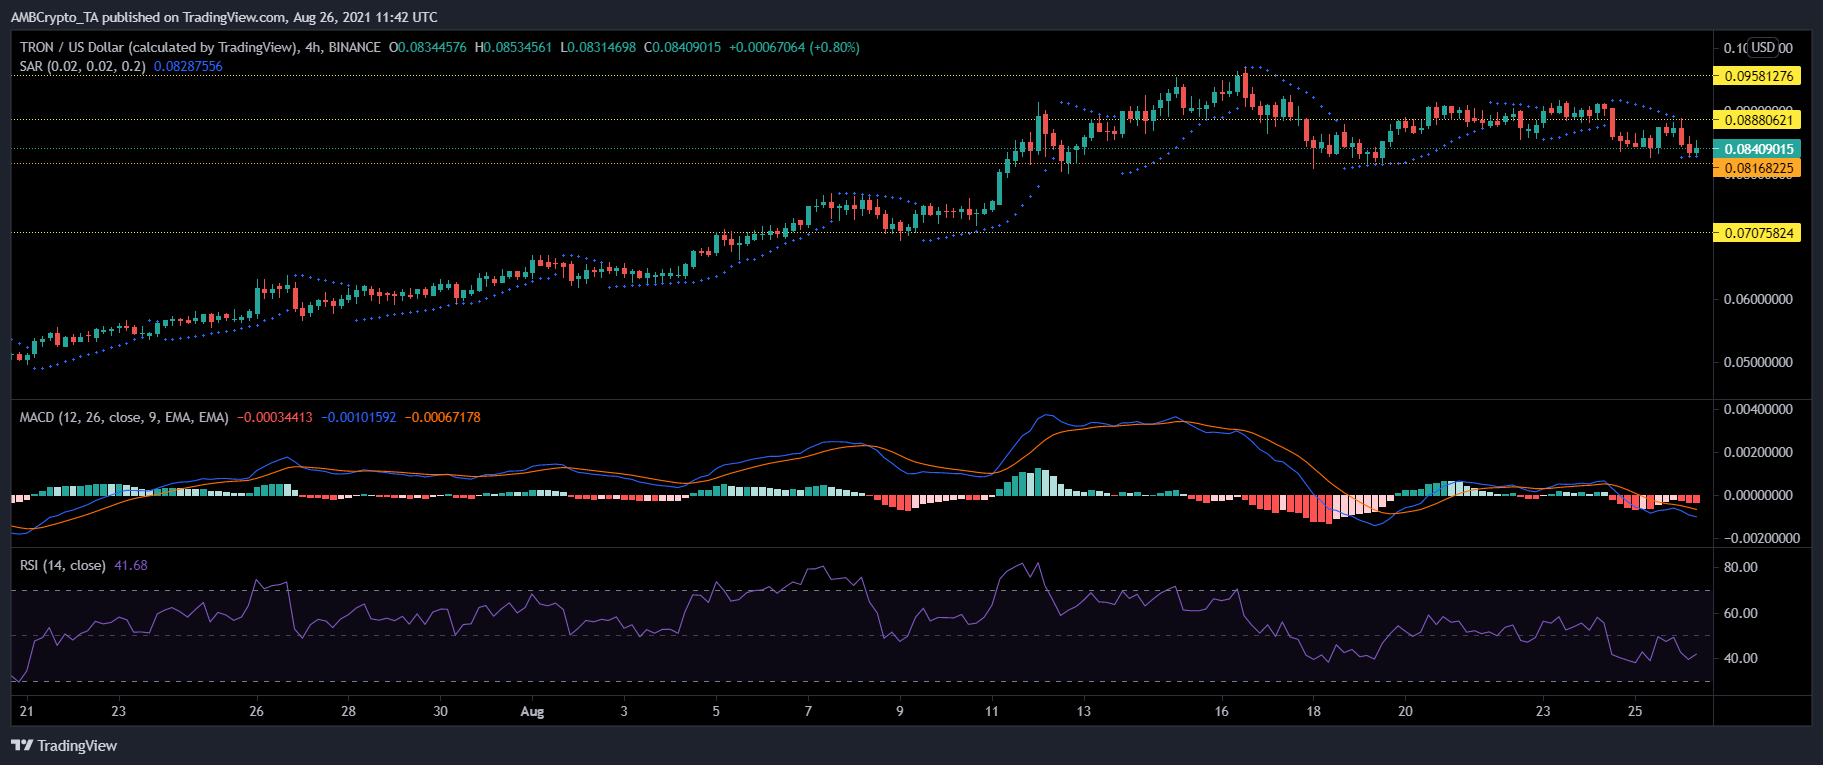
Task: Click the open value O0.08344576
Action: (x=427, y=47)
